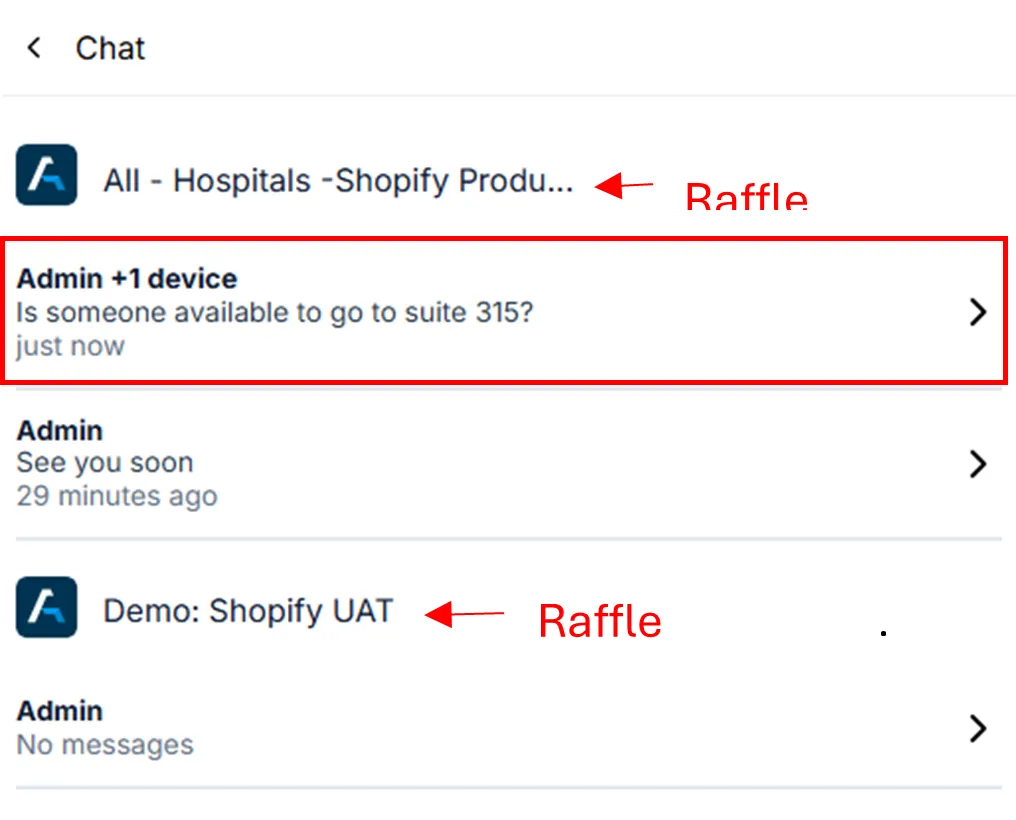Click the red arrow pointing at Demo: Shopify UAT

pos(464,614)
